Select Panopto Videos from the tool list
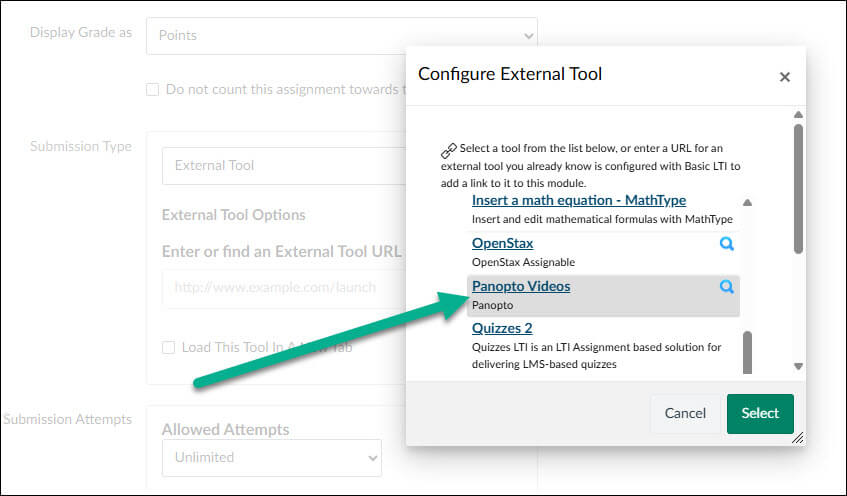Image resolution: width=847 pixels, height=496 pixels. coord(521,286)
